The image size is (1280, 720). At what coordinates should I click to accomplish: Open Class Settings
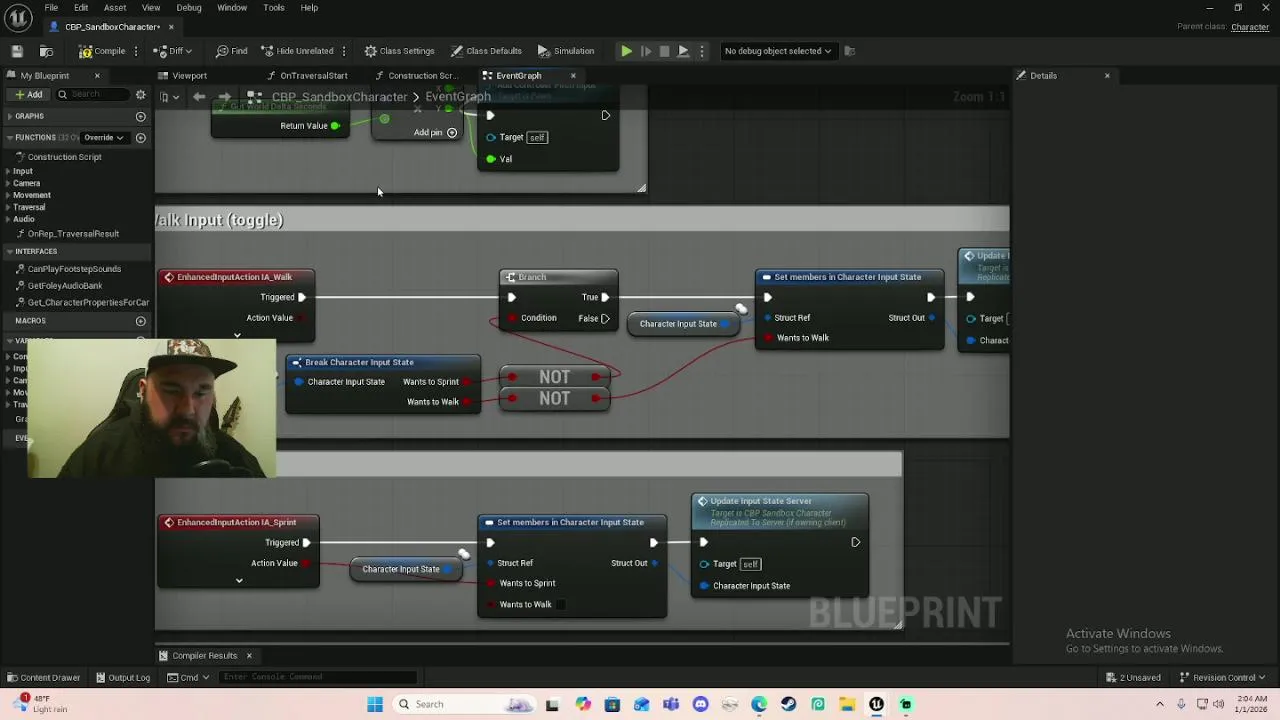[399, 51]
